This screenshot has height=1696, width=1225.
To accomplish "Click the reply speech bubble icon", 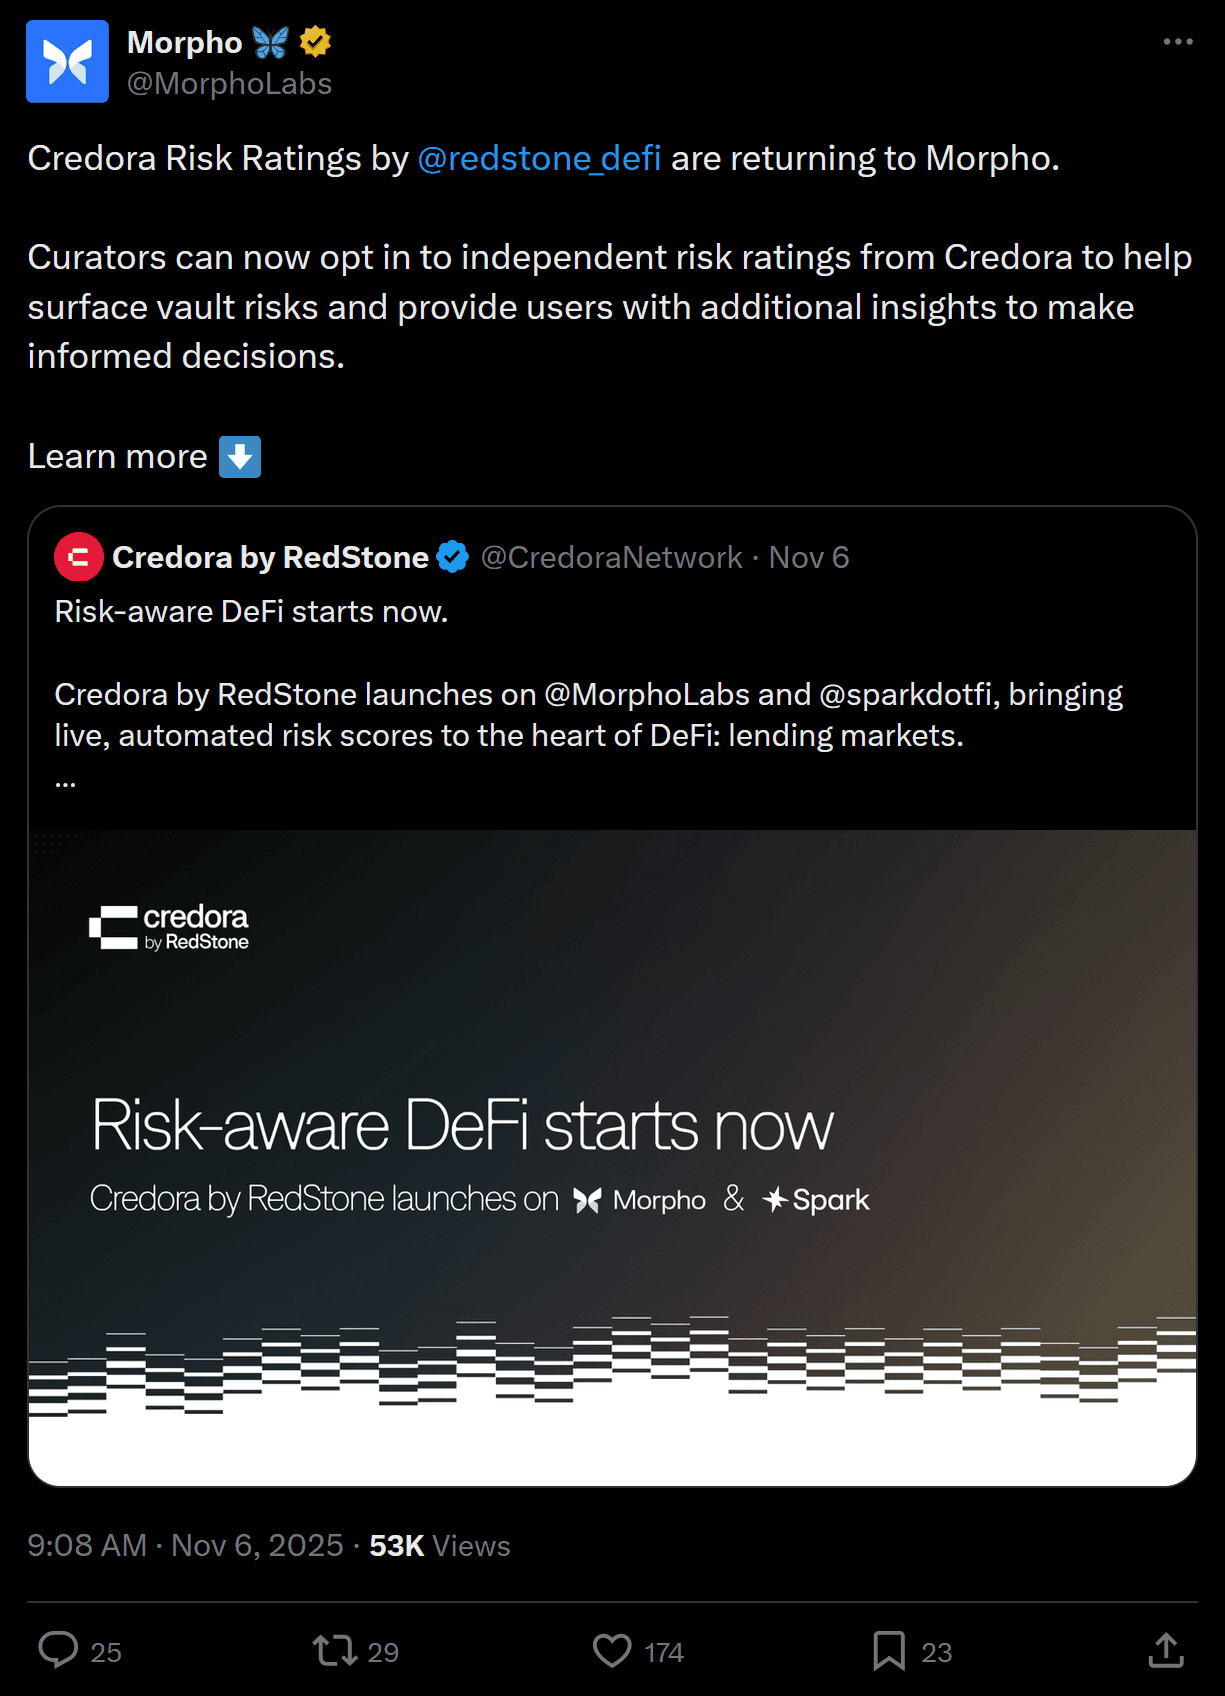I will pos(58,1650).
